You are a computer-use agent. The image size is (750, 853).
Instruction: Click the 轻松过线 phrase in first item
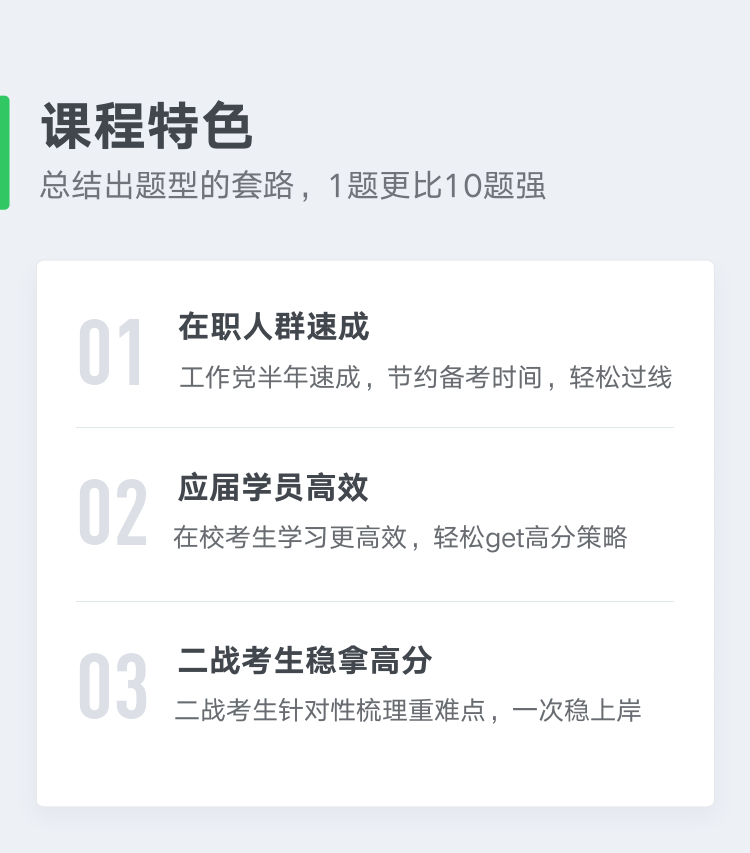621,377
